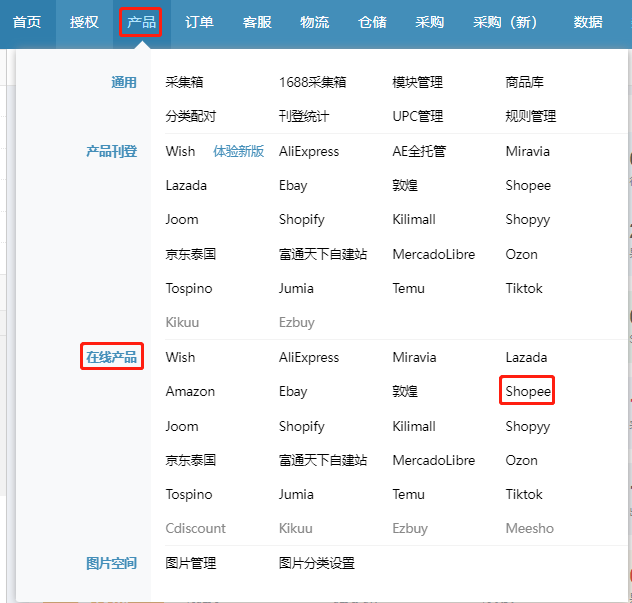Open Kilimall under 产品刊登

tap(414, 220)
